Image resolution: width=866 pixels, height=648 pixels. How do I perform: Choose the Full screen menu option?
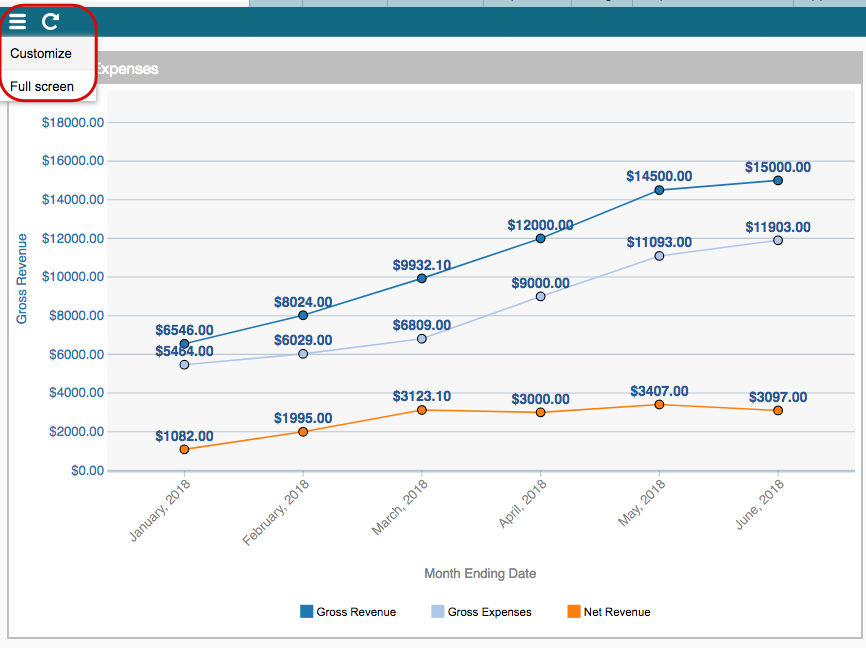pyautogui.click(x=42, y=86)
